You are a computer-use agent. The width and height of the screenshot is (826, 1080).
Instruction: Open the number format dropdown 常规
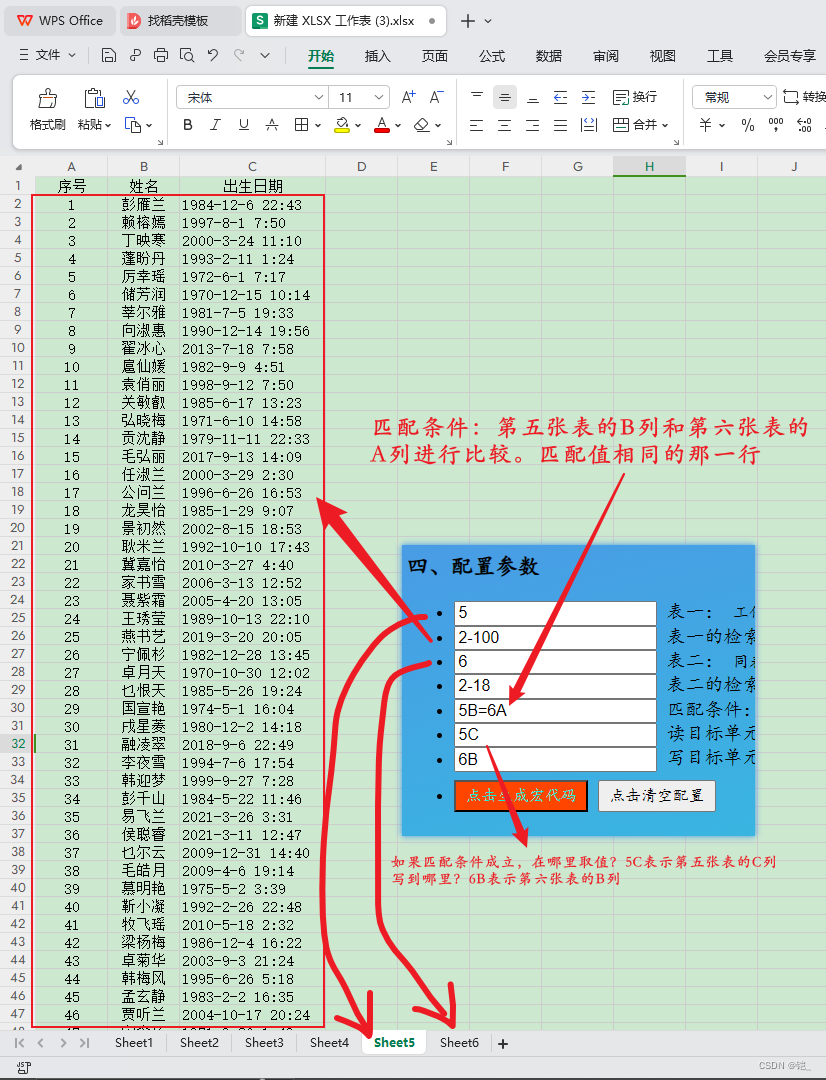(x=767, y=98)
